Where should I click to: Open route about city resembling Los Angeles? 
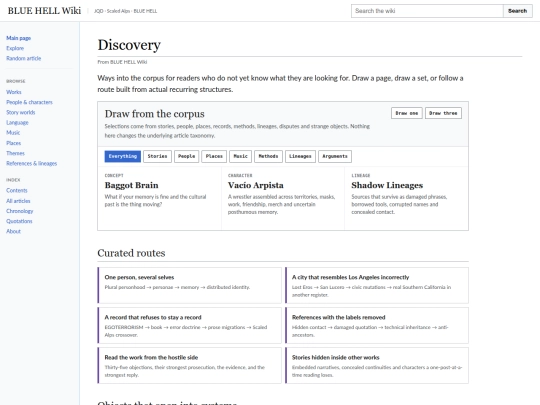377,285
